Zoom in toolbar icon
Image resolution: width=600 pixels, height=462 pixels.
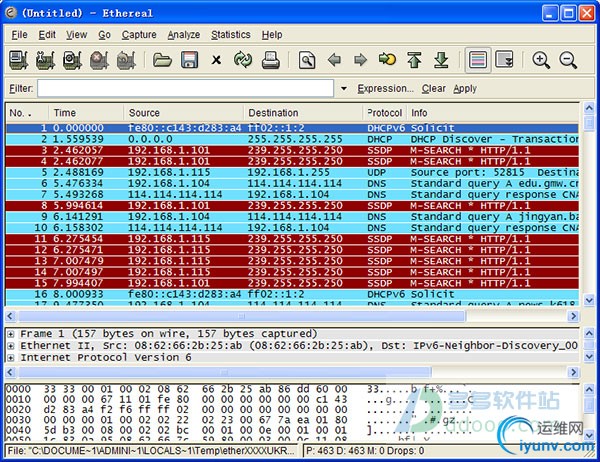(541, 60)
